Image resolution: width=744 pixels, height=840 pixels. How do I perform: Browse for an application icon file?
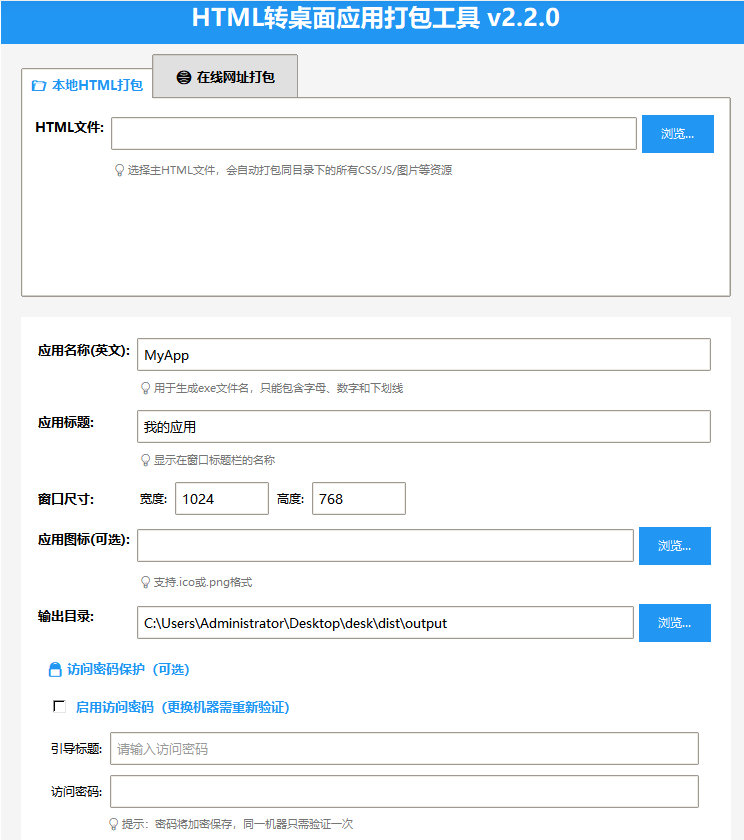coord(674,546)
